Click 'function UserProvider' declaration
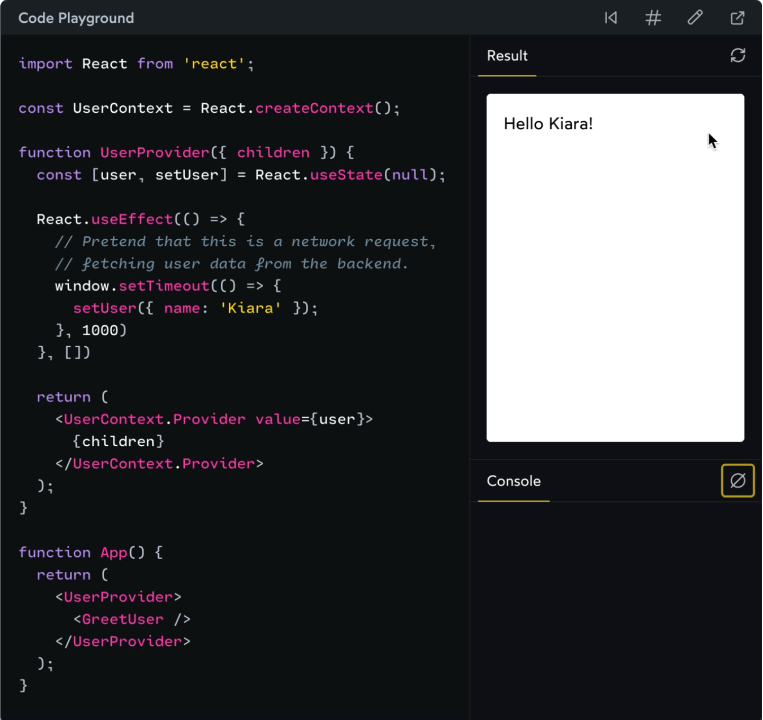Image resolution: width=763 pixels, height=720 pixels. (x=114, y=152)
